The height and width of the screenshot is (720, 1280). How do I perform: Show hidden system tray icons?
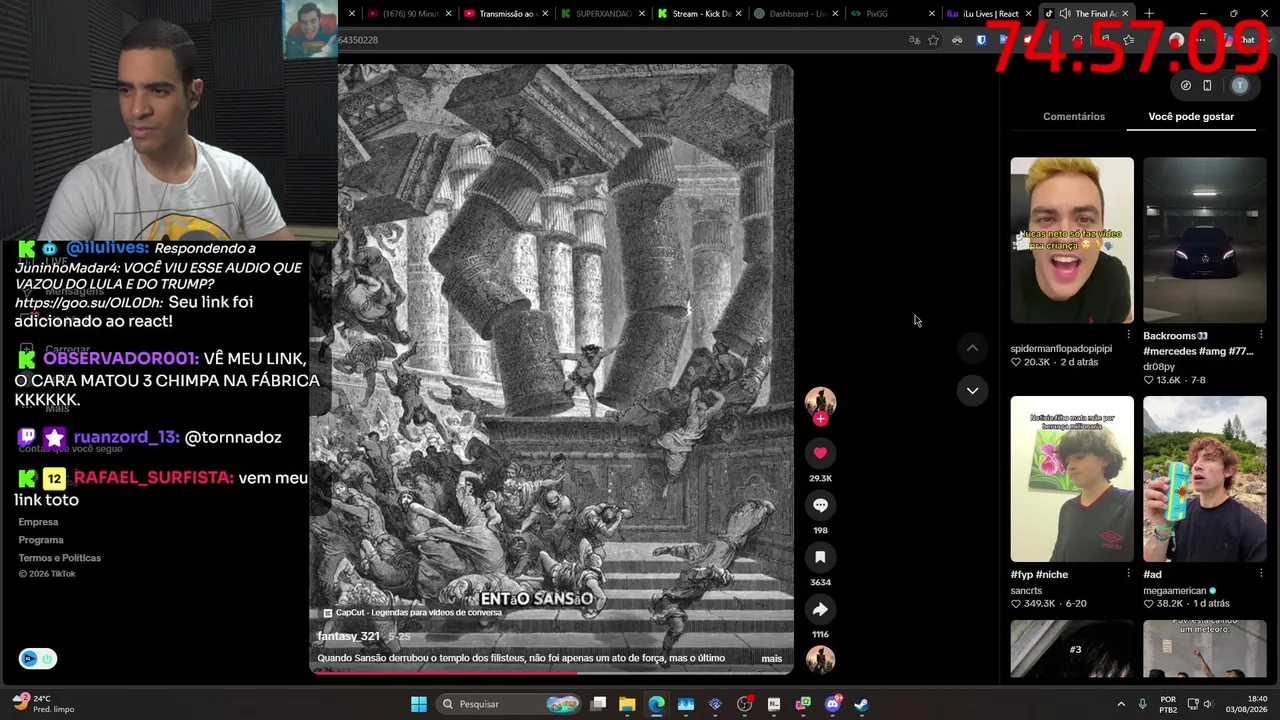(x=1121, y=704)
